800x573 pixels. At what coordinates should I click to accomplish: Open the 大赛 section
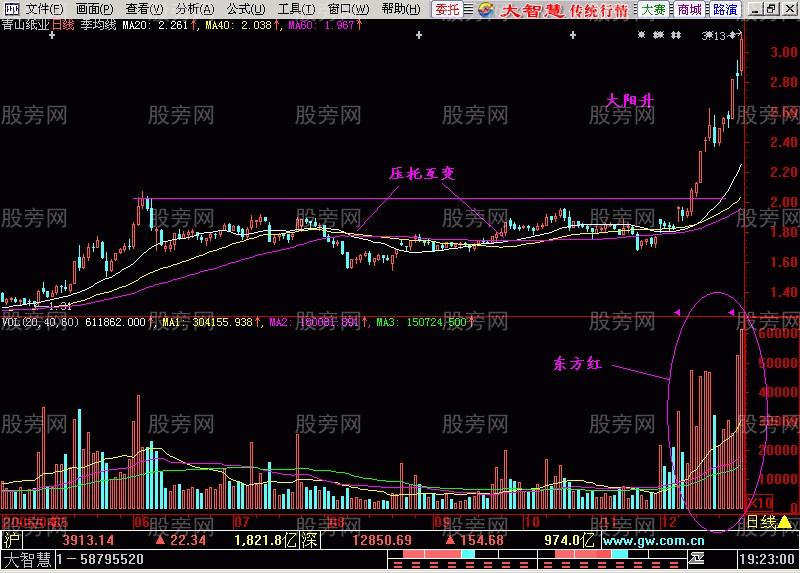pyautogui.click(x=653, y=9)
